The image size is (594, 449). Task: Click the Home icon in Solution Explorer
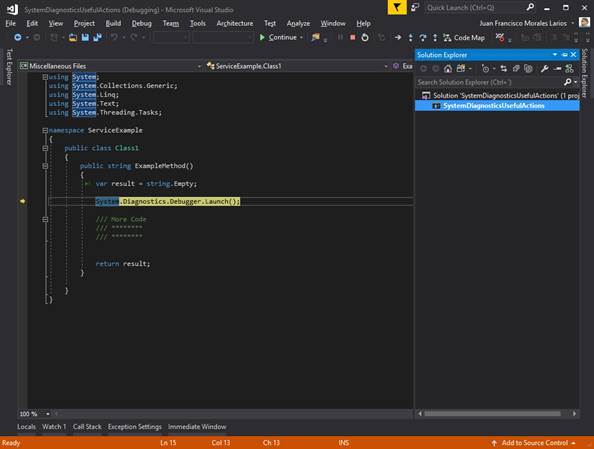[448, 69]
